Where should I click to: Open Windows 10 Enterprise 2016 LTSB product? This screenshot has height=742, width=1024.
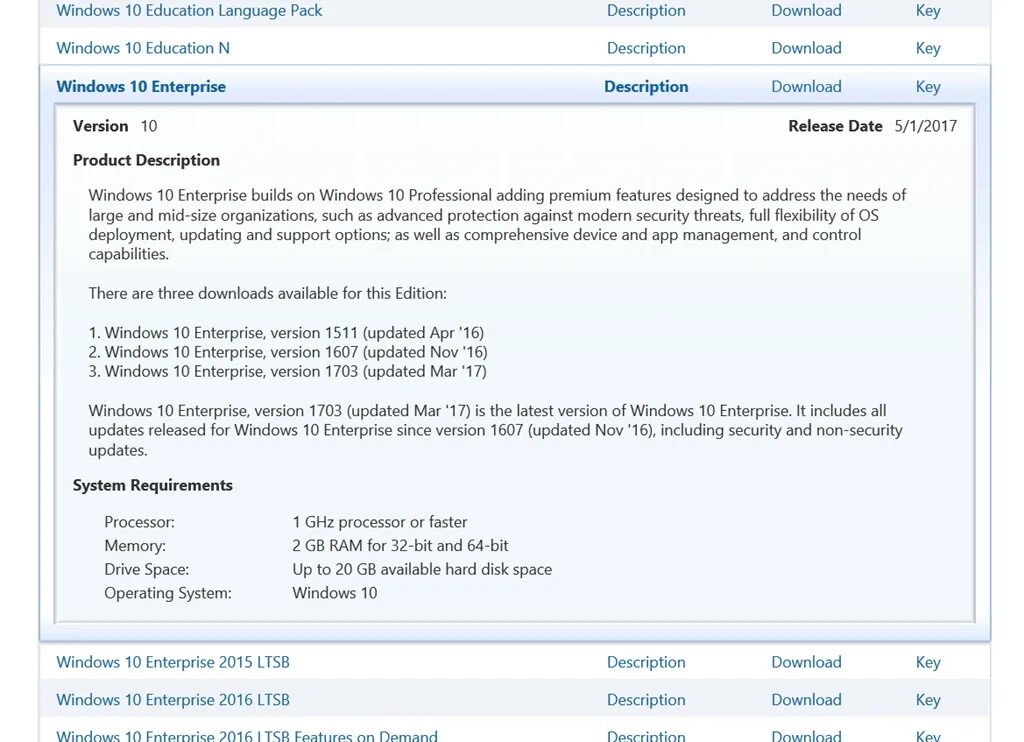[173, 700]
